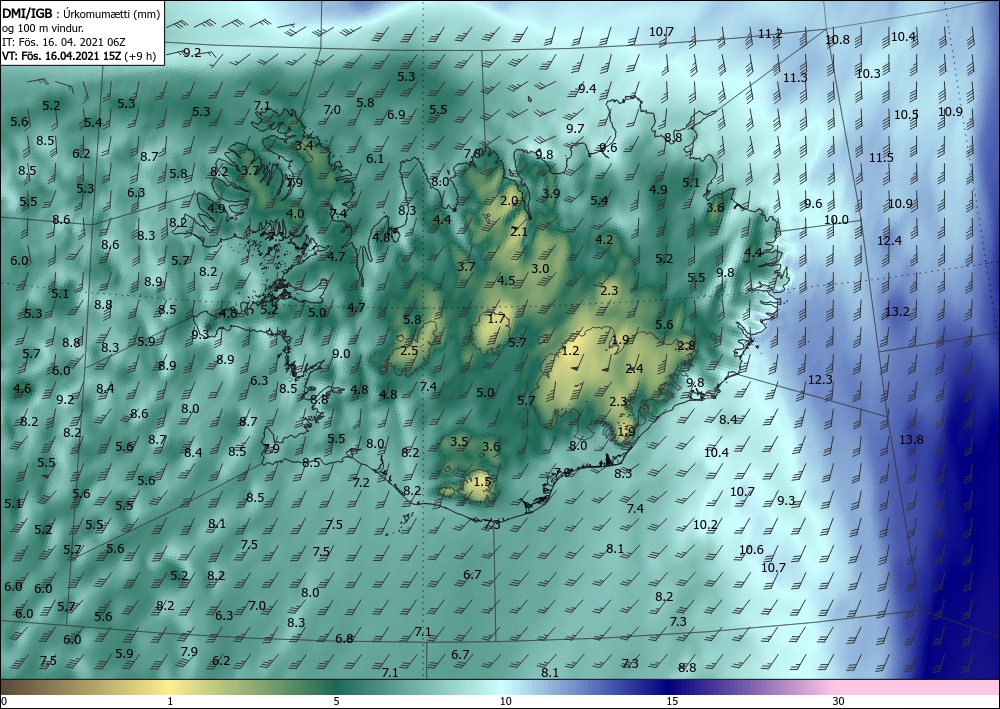Click the map value "2.0"
Viewport: 1000px width, 709px height.
pos(509,201)
